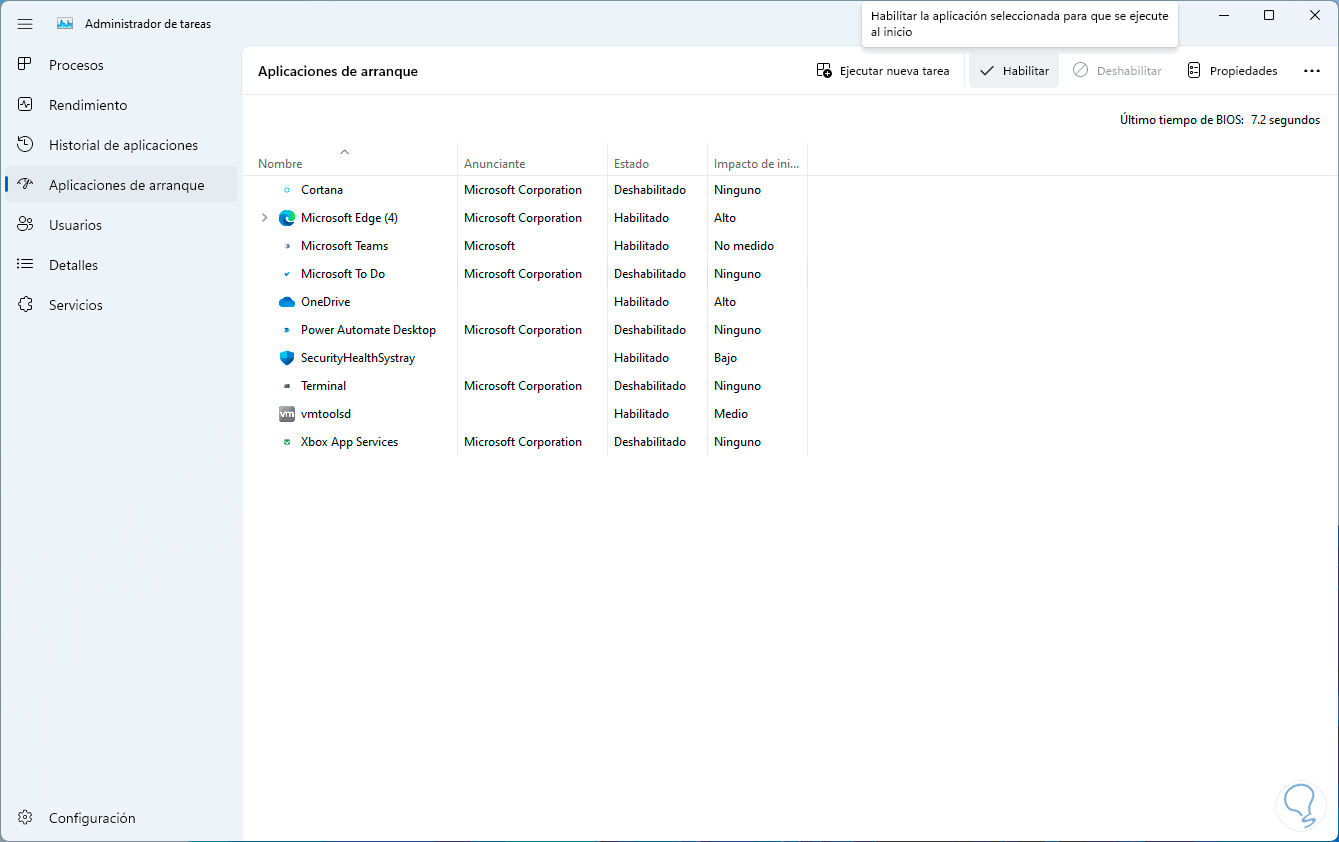This screenshot has width=1339, height=842.
Task: Switch to the Rendimiento page
Action: pos(121,105)
